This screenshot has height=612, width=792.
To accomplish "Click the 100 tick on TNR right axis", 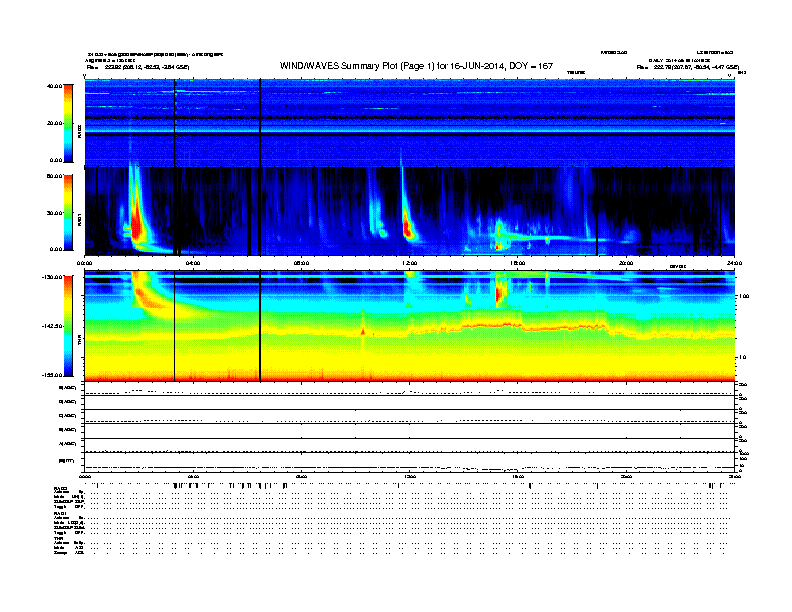I will pyautogui.click(x=744, y=296).
